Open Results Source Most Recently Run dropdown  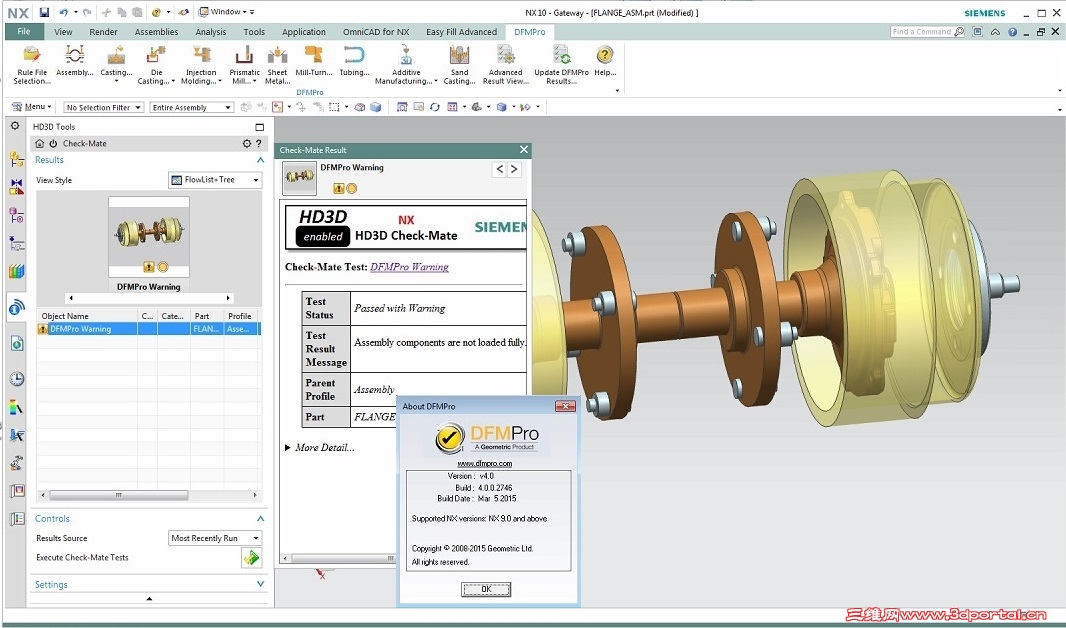click(x=215, y=538)
